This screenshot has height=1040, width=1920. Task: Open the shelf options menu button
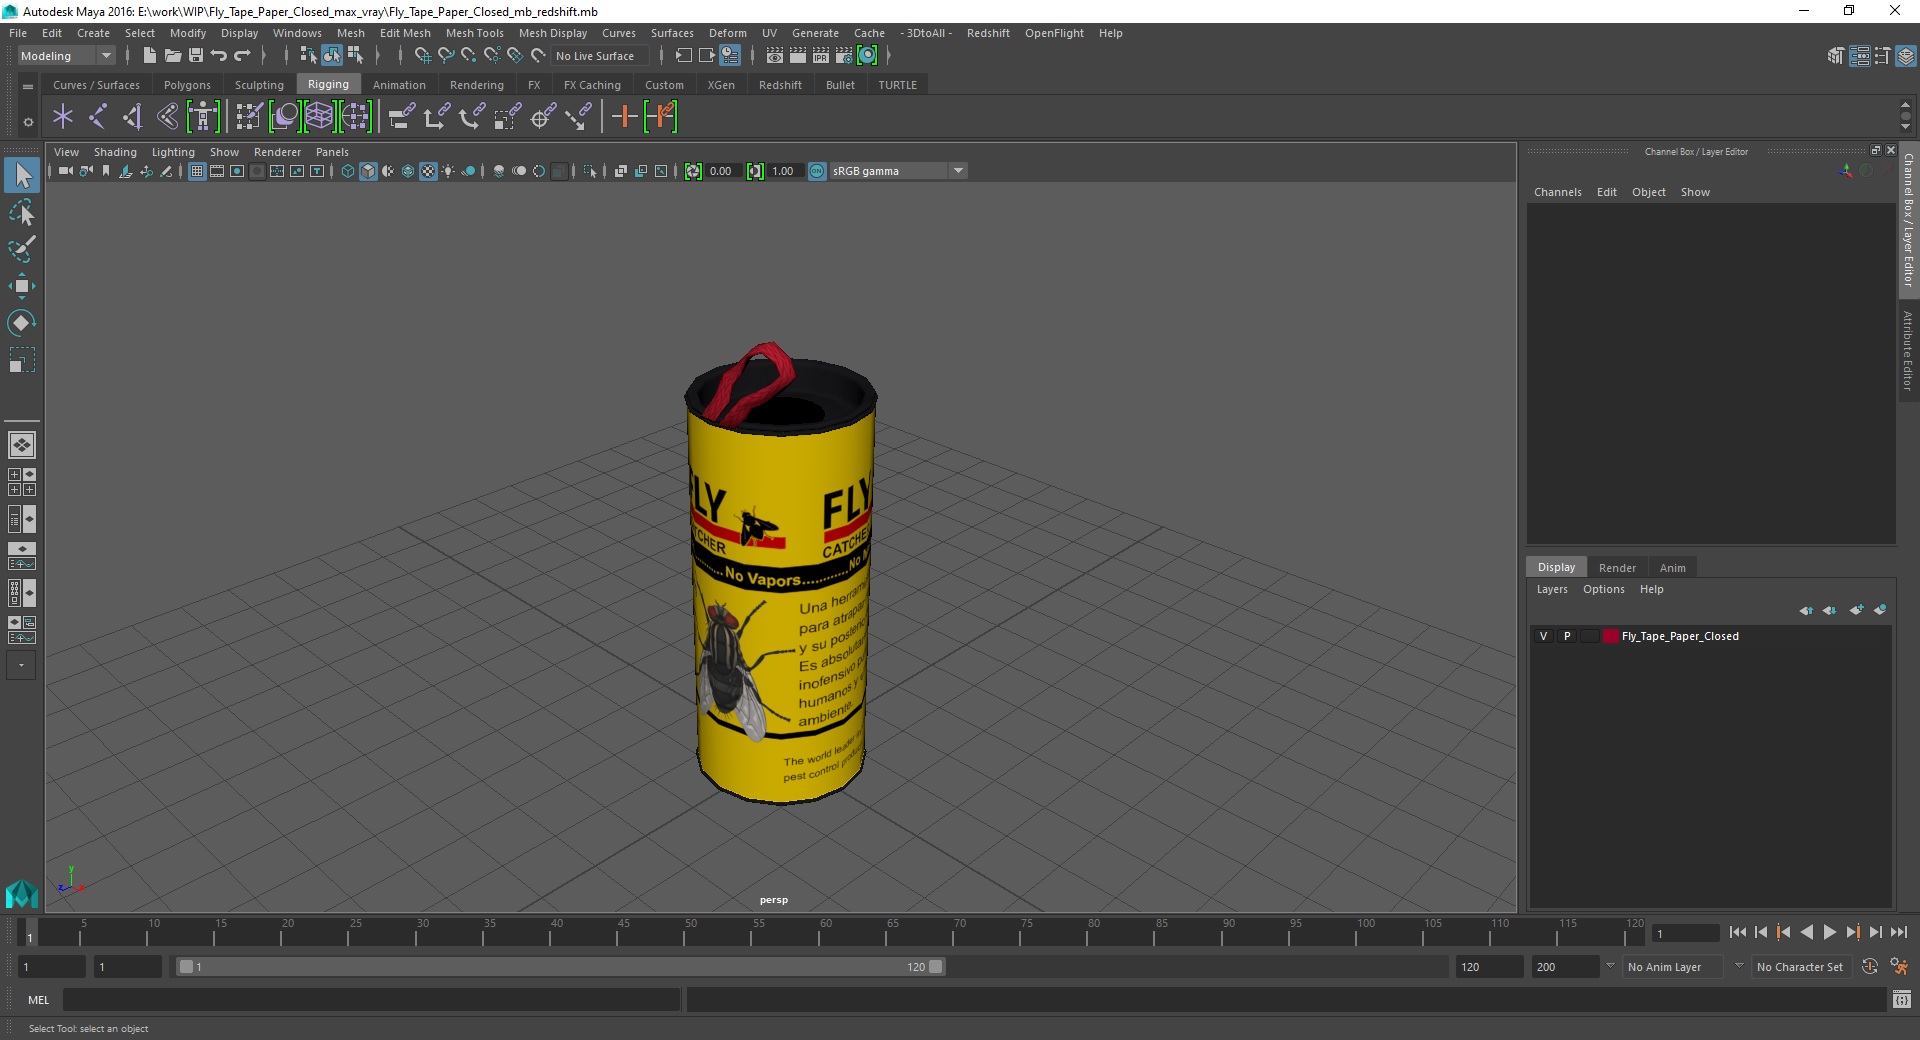coord(28,122)
